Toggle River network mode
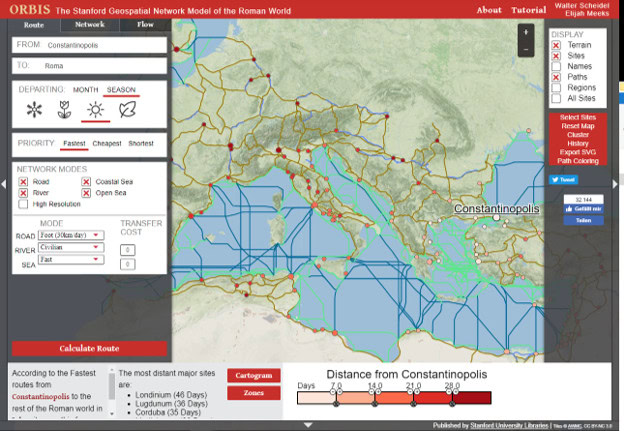Viewport: 624px width, 431px height. (23, 193)
